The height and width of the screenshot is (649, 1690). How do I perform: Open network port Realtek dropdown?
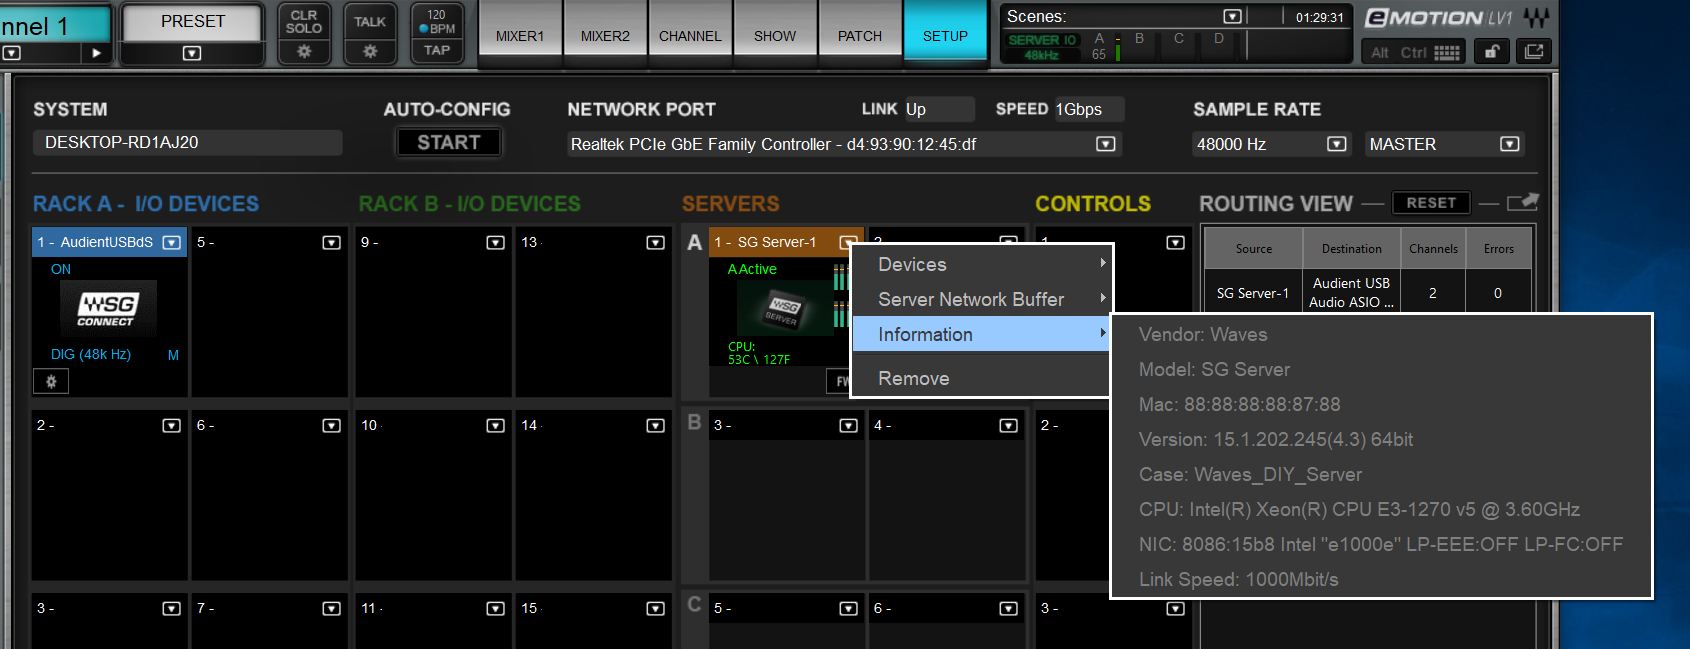tap(1105, 144)
